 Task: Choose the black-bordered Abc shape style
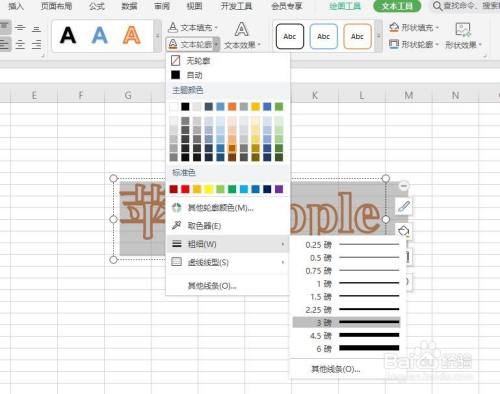(x=290, y=36)
